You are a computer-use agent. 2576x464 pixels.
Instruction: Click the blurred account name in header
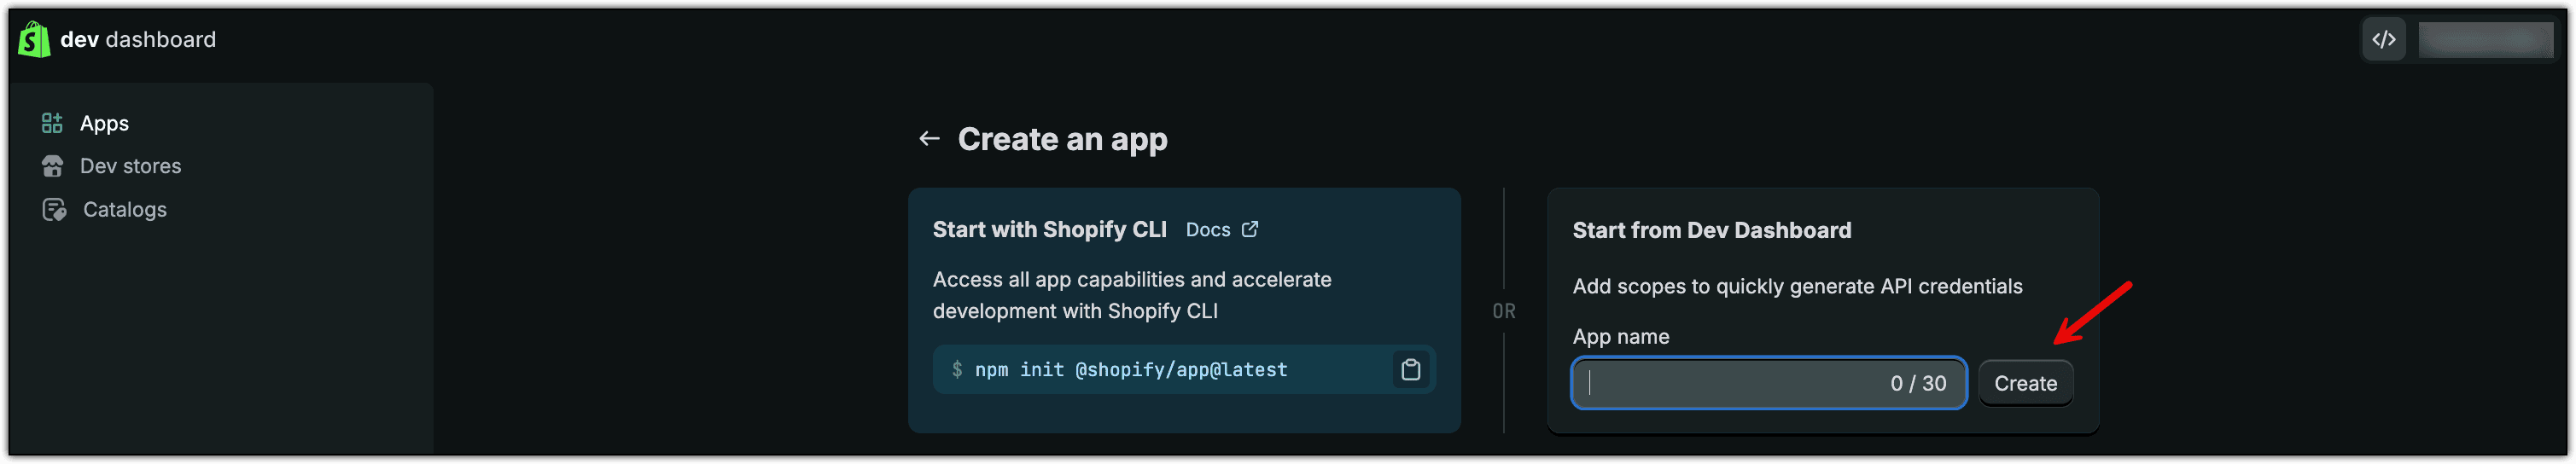(2485, 40)
